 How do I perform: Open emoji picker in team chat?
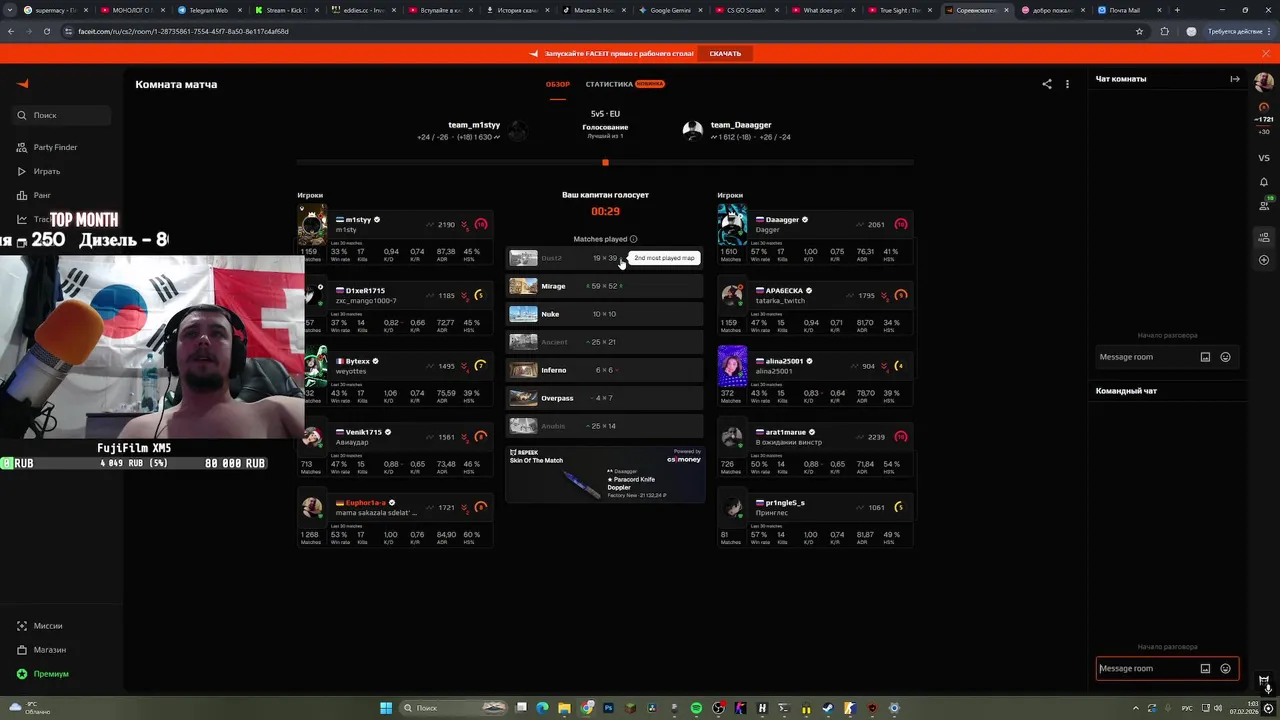1225,668
